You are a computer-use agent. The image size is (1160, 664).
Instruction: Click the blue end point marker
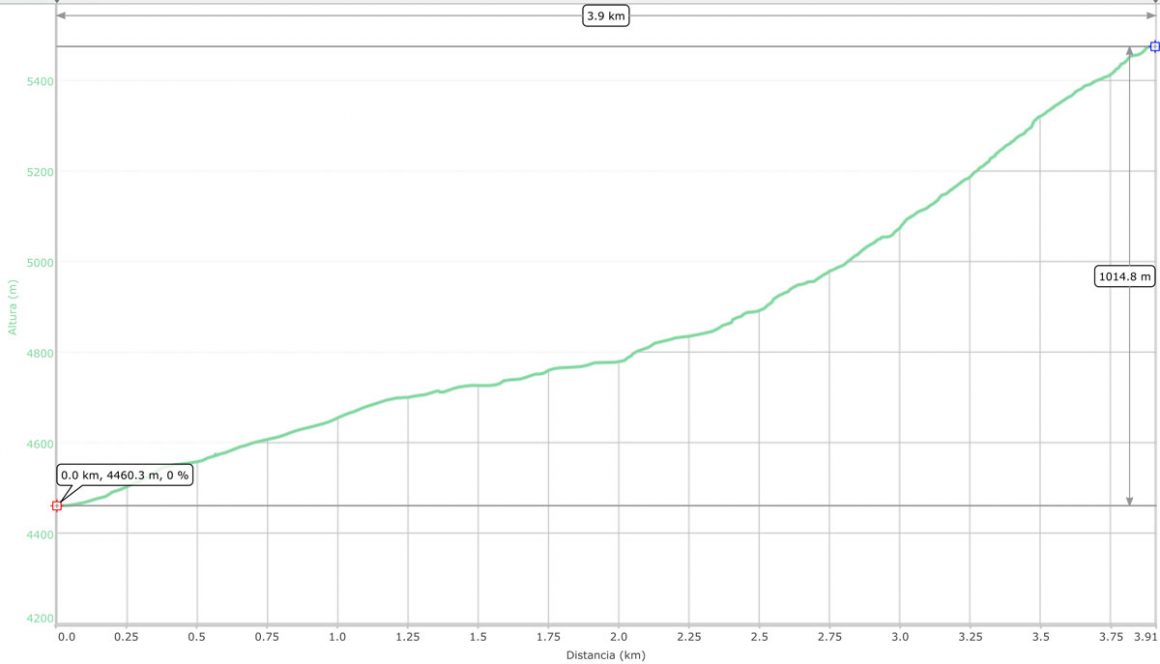click(1155, 47)
